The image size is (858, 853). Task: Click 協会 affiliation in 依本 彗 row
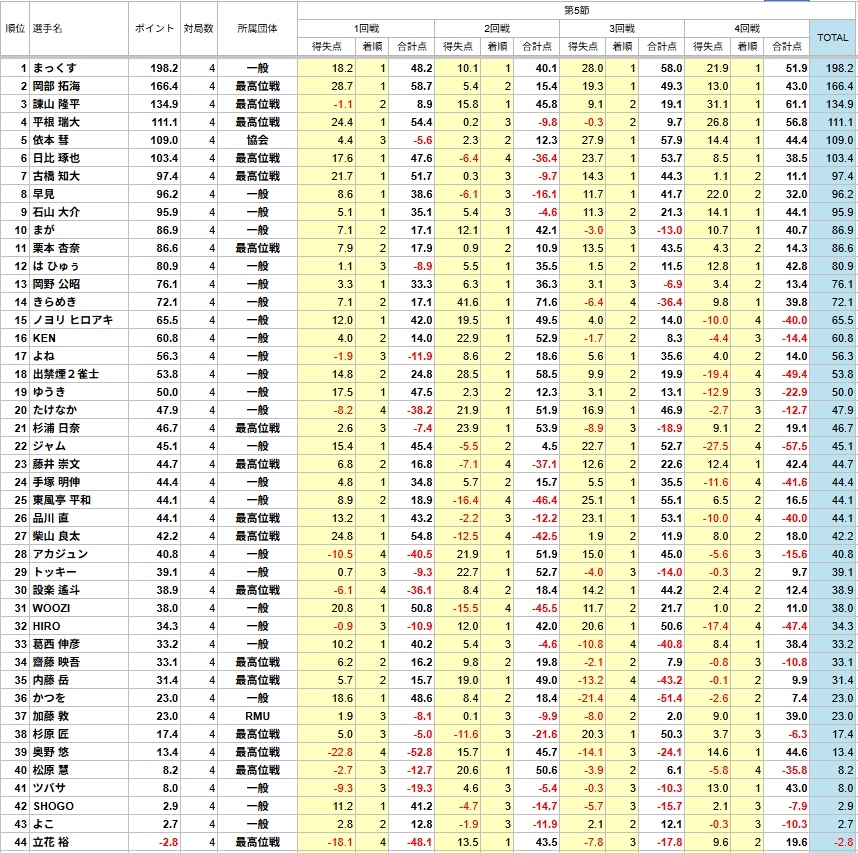coord(257,140)
